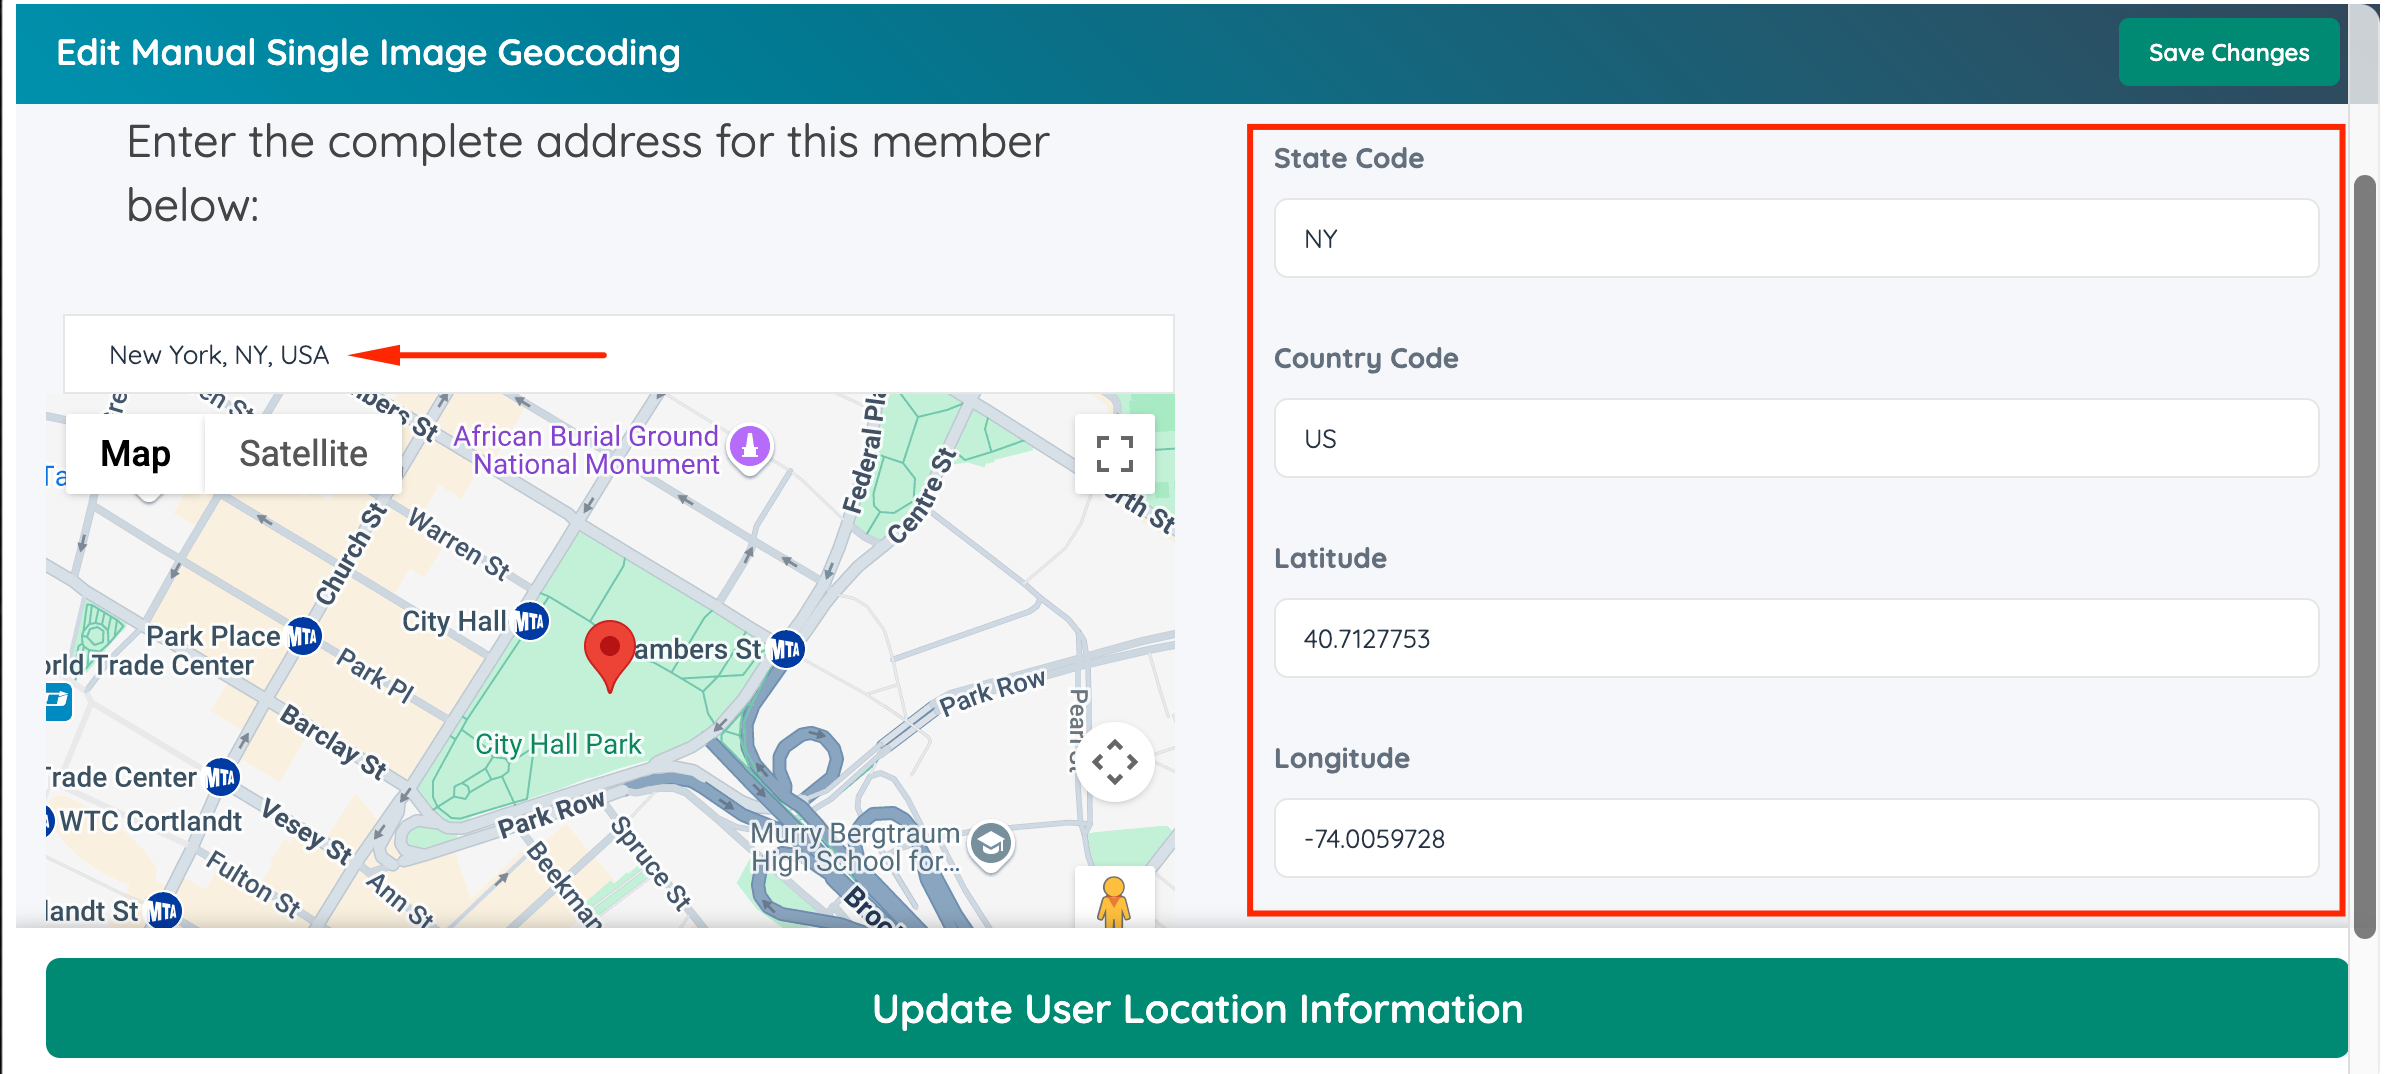Screen dimensions: 2390x1074
Task: Click the page vertical scrollbar
Action: click(x=2364, y=556)
